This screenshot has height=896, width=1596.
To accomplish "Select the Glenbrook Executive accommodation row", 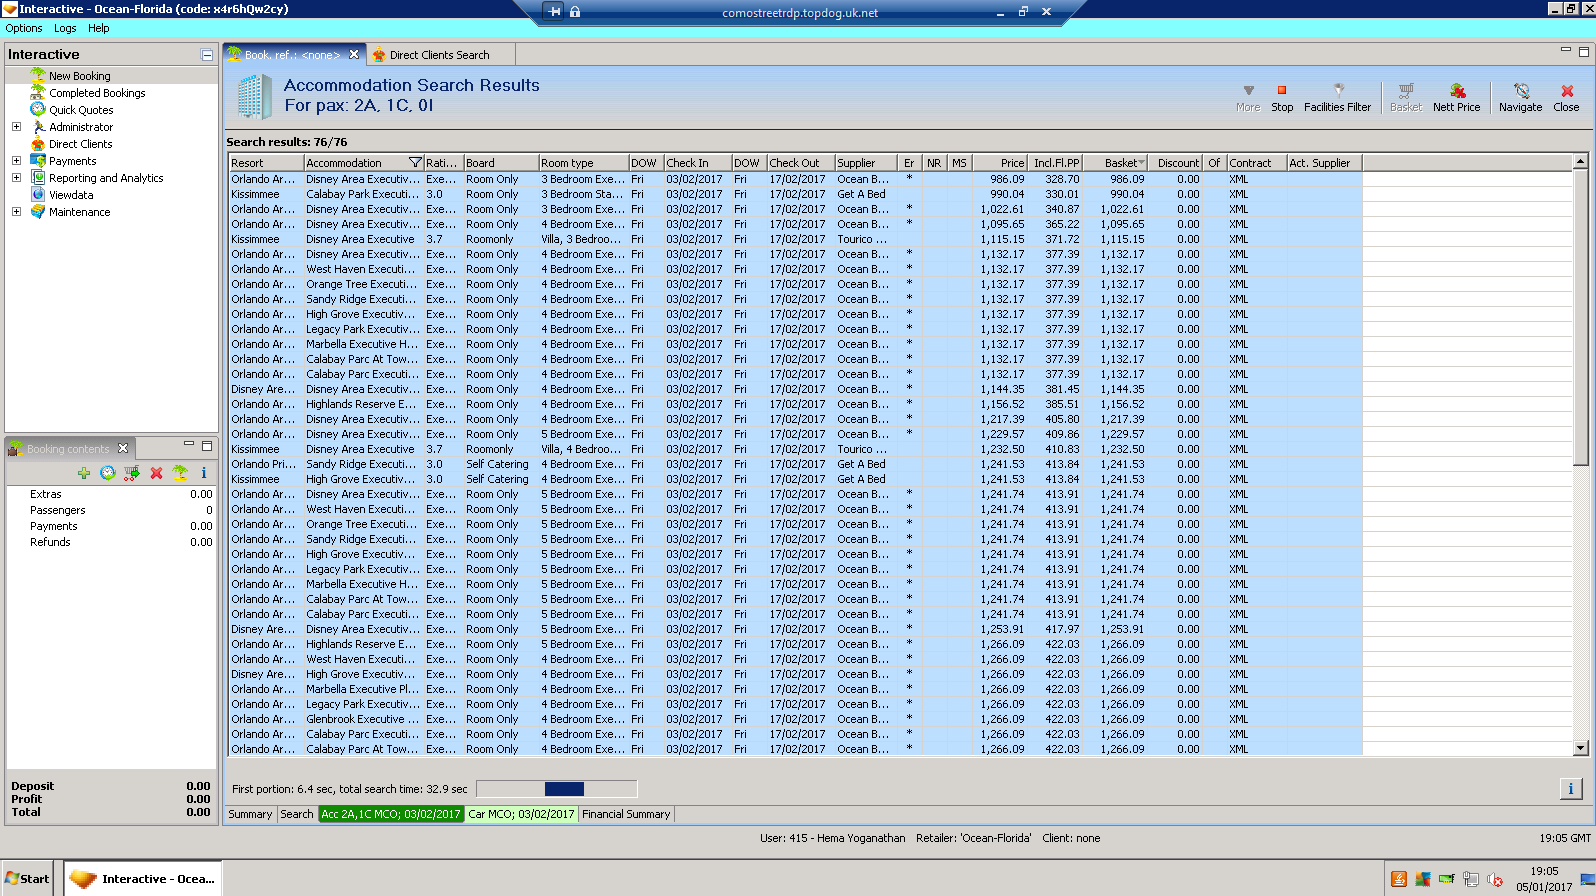I will (x=795, y=719).
